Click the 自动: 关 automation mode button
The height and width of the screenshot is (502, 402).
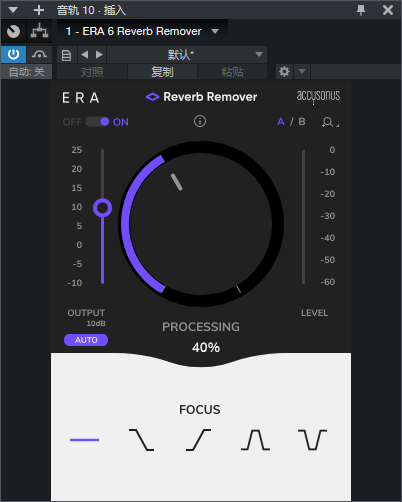coord(27,72)
